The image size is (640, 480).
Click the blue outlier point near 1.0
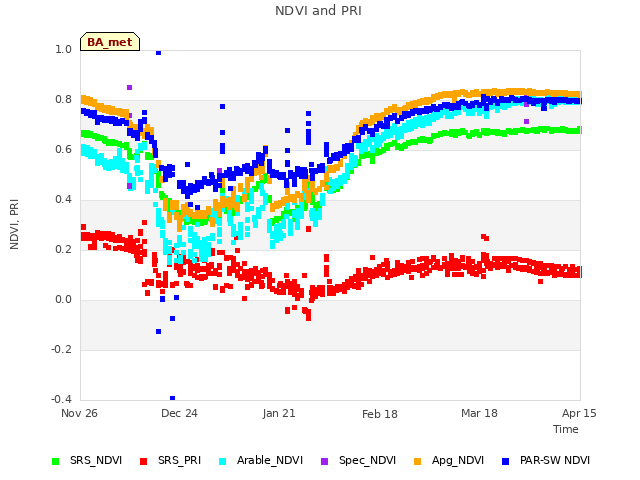pos(158,52)
